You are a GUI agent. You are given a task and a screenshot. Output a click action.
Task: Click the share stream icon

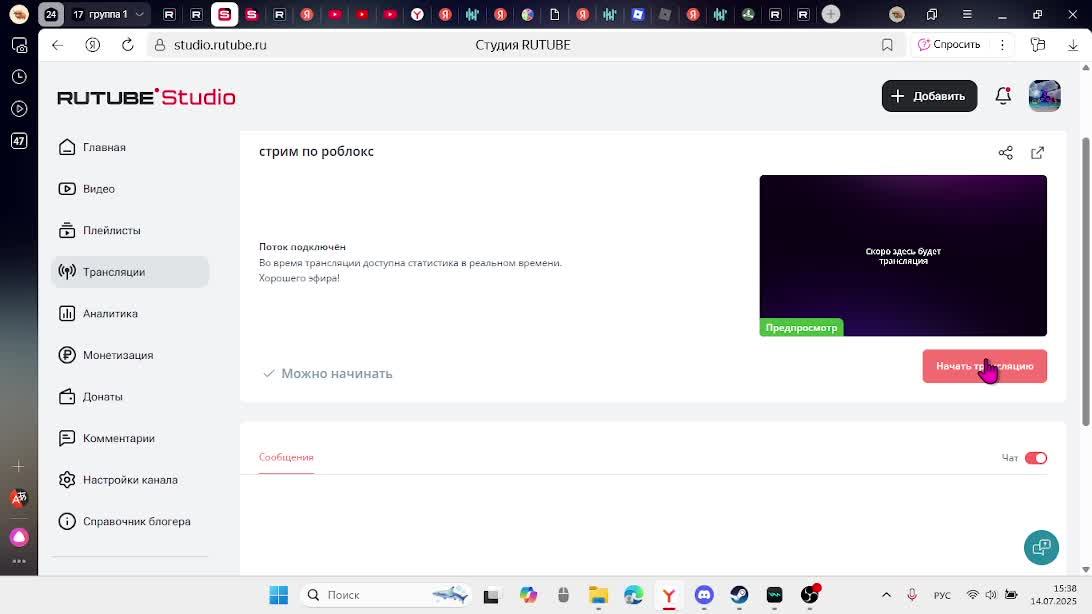point(1006,152)
